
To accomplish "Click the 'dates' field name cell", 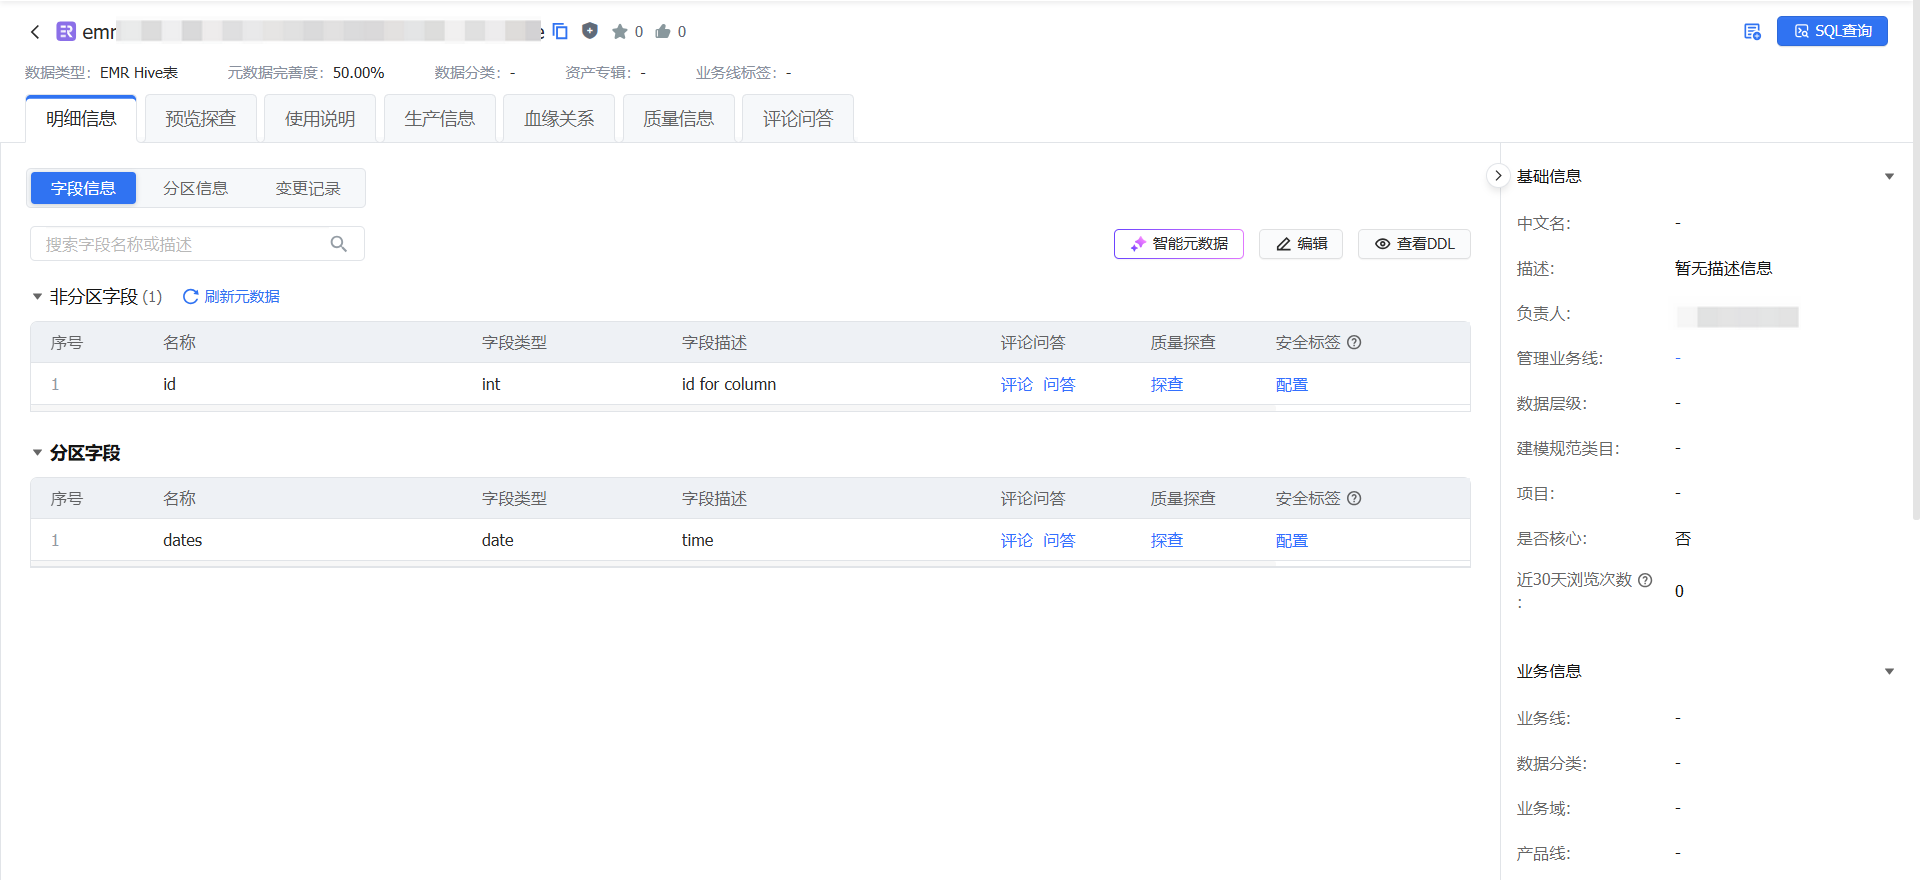I will (x=183, y=540).
